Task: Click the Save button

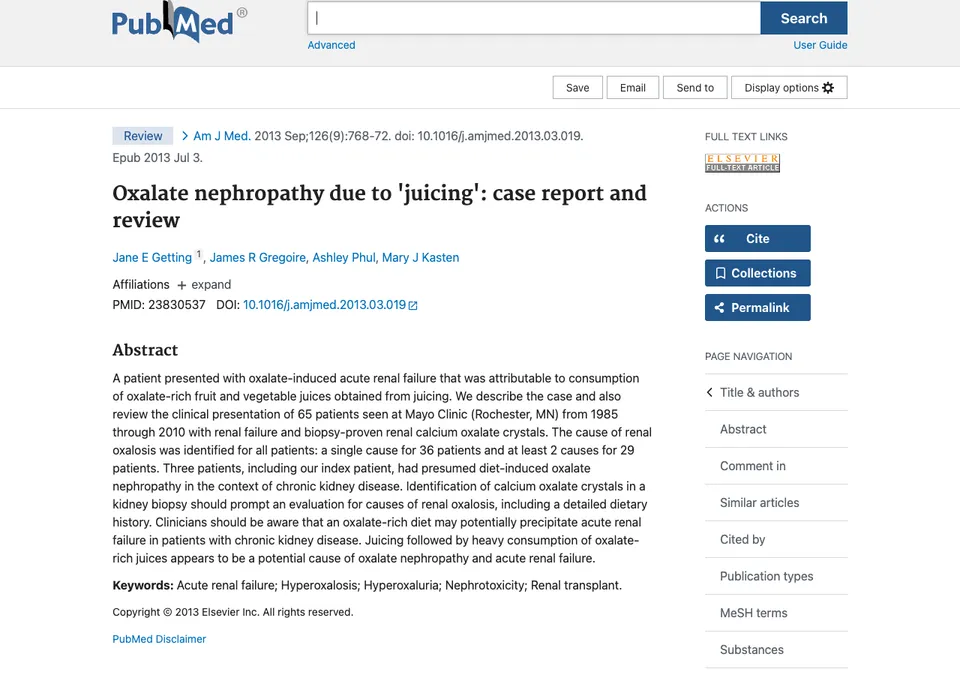Action: pos(577,88)
